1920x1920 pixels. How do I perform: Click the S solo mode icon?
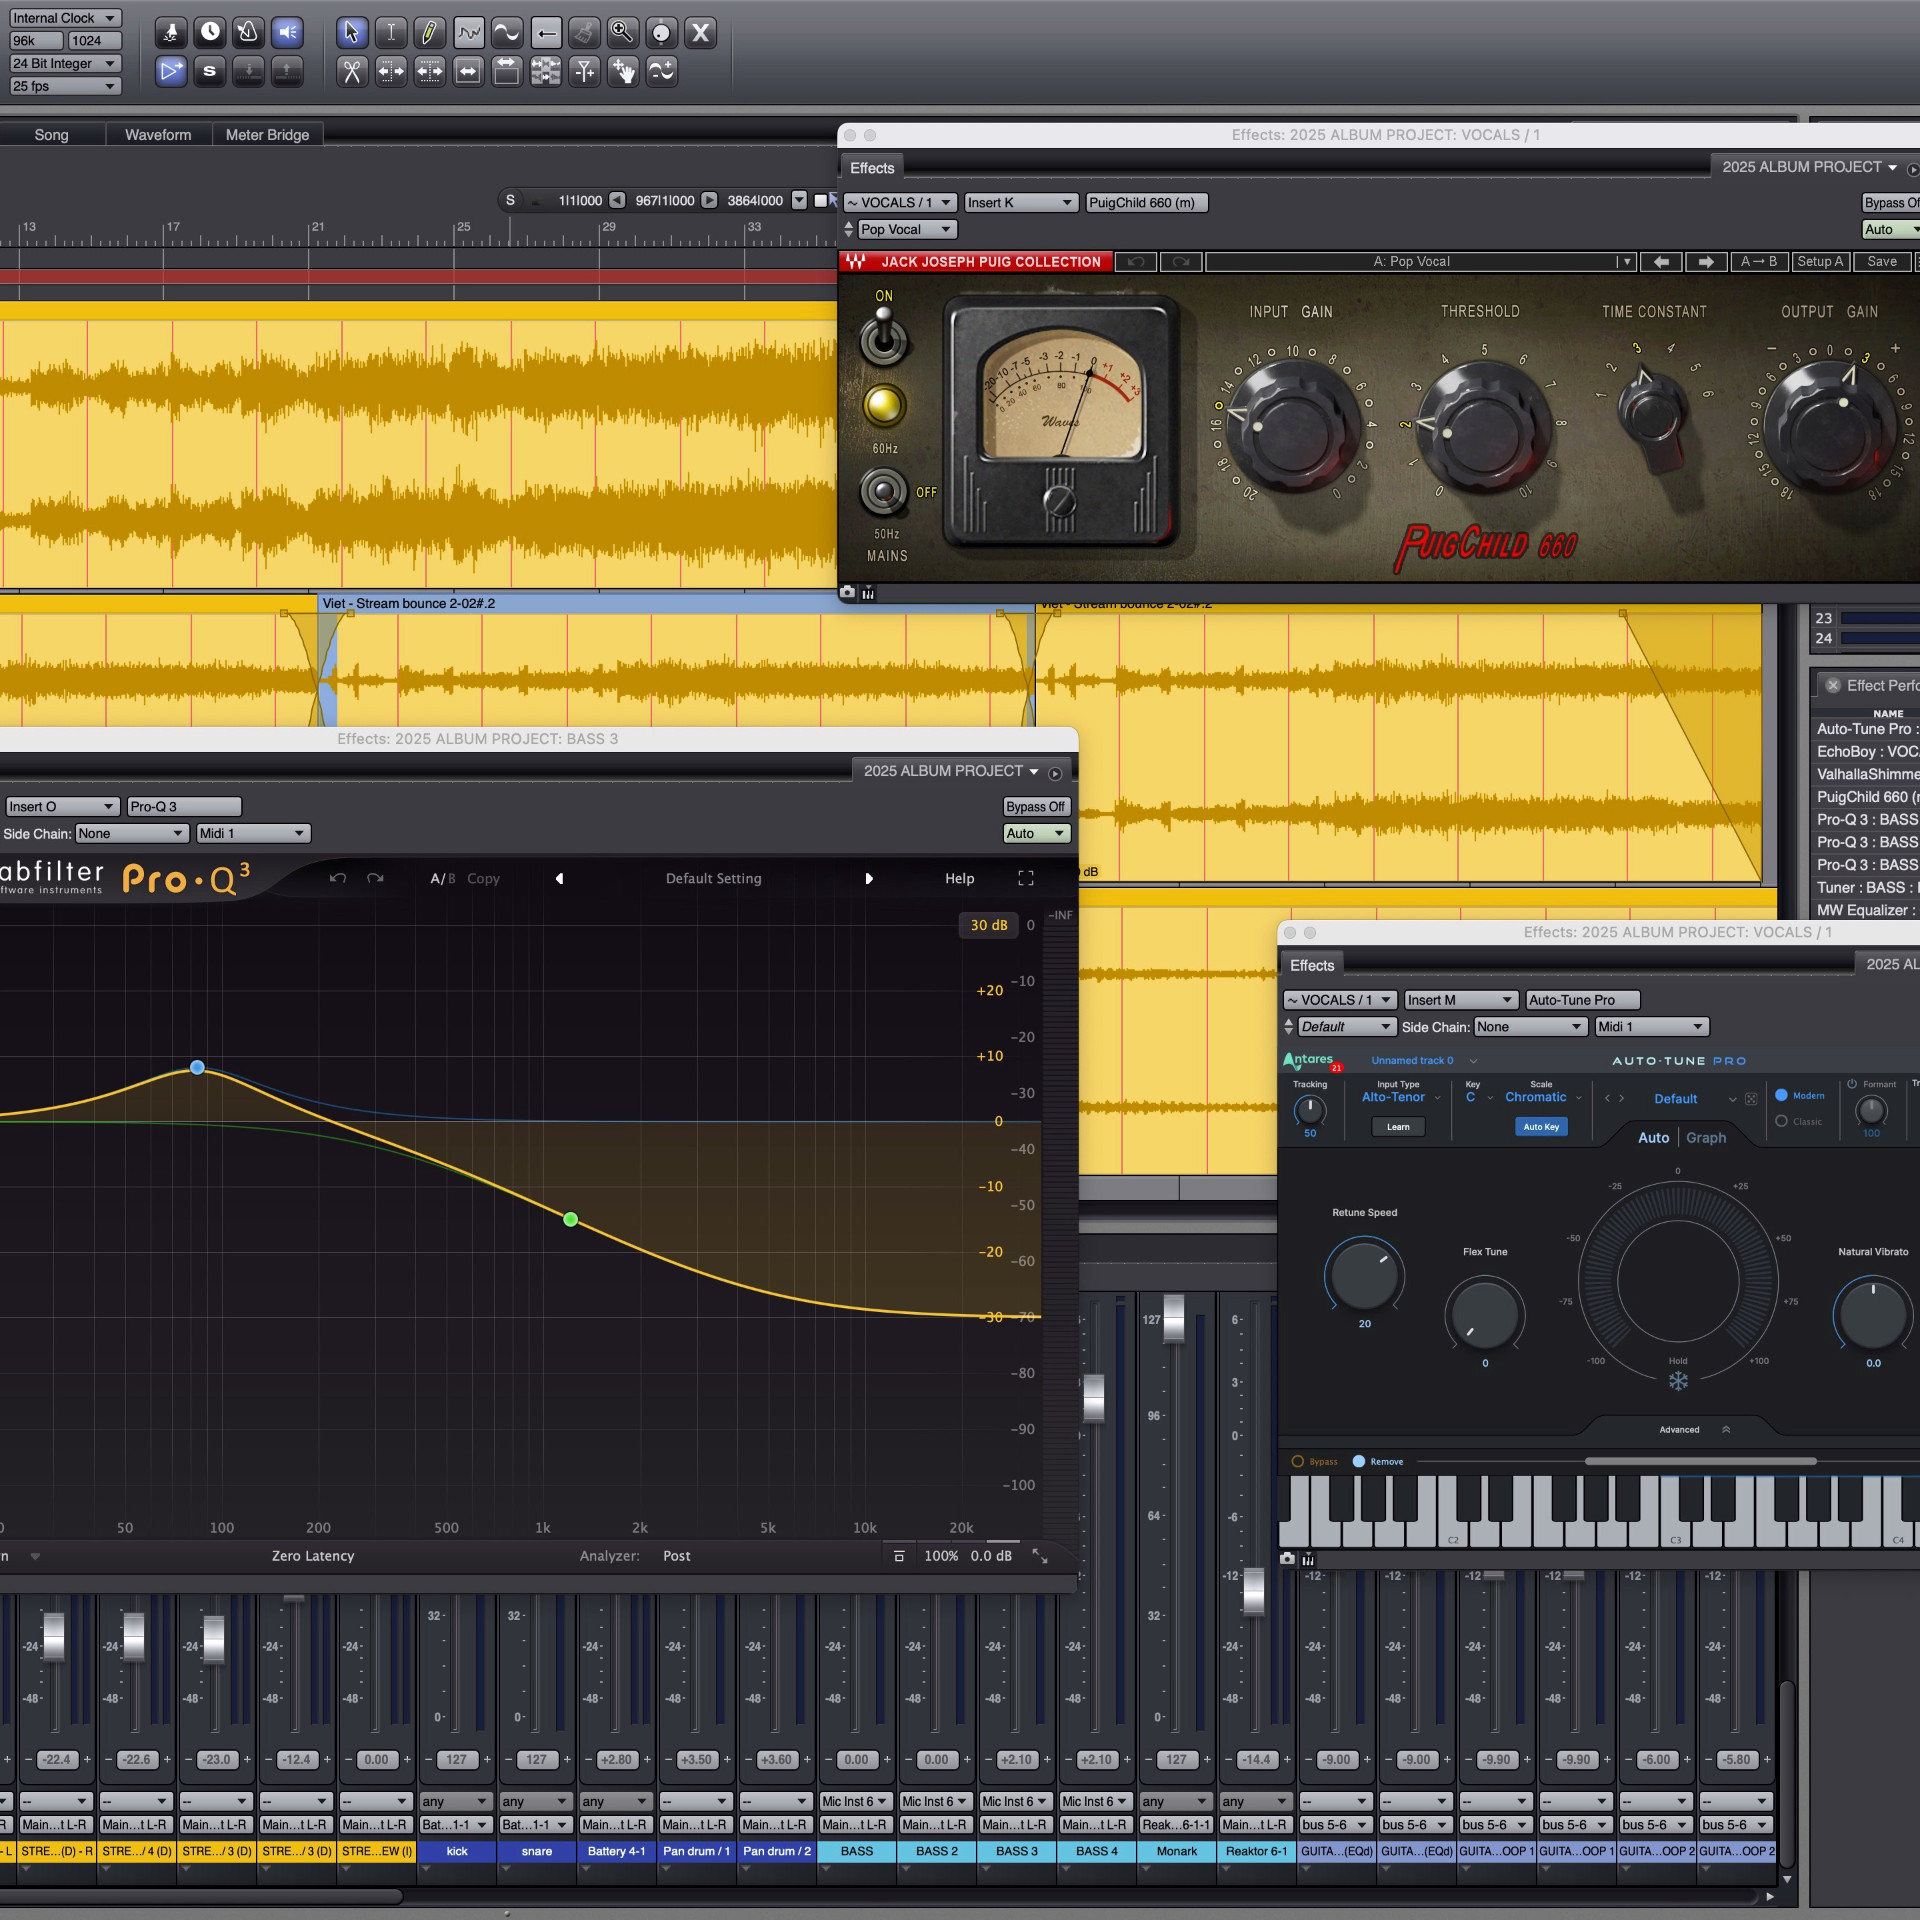tap(209, 71)
